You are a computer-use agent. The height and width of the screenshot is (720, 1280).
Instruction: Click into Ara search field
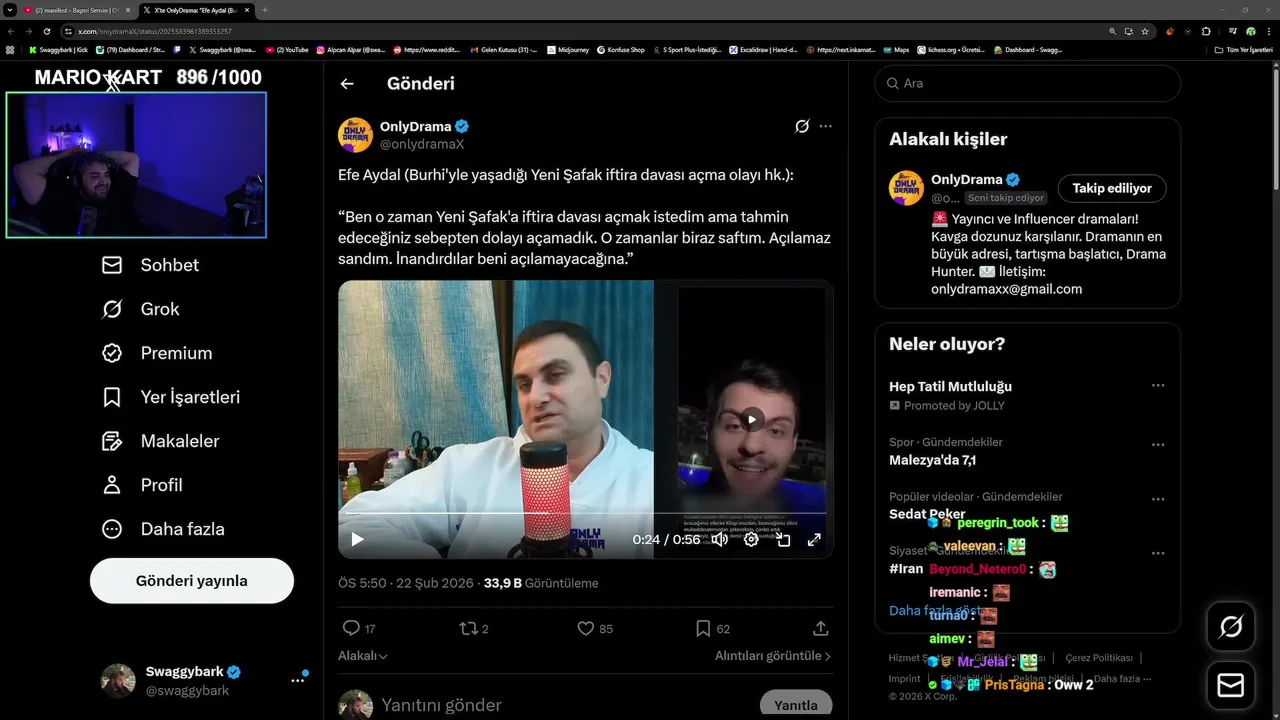pos(1028,84)
